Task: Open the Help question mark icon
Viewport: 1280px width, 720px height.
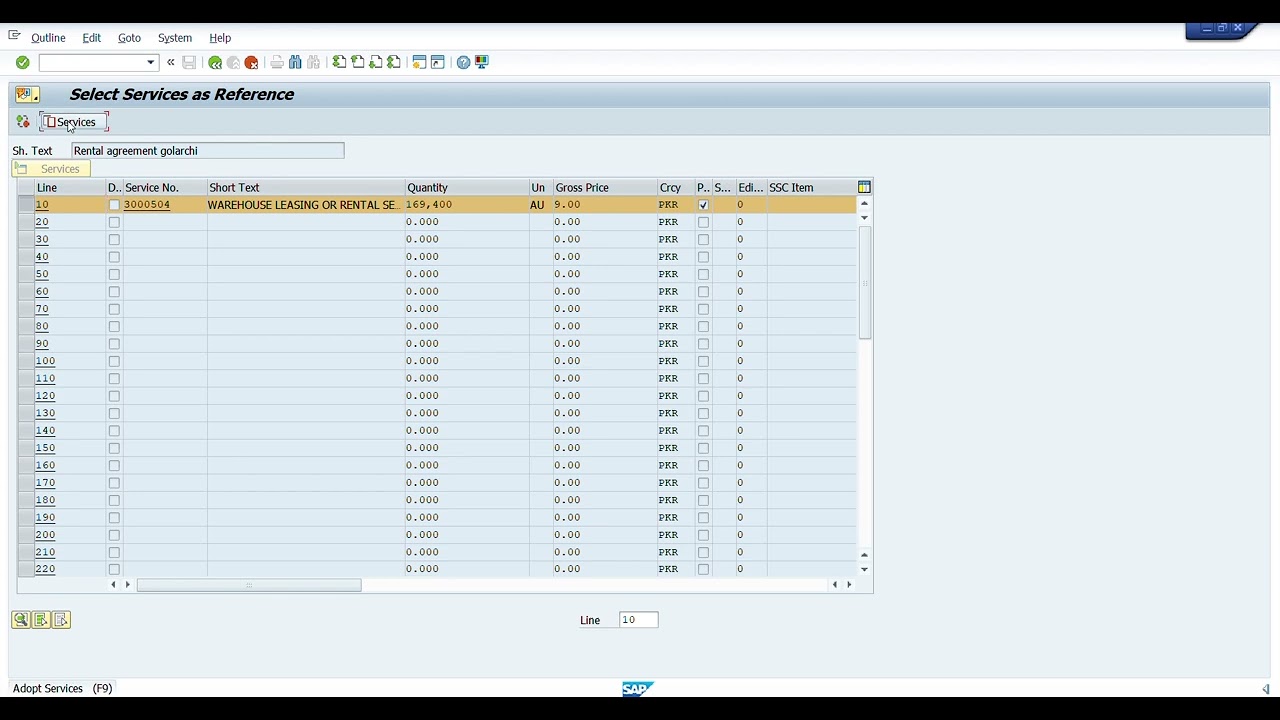Action: pyautogui.click(x=463, y=62)
